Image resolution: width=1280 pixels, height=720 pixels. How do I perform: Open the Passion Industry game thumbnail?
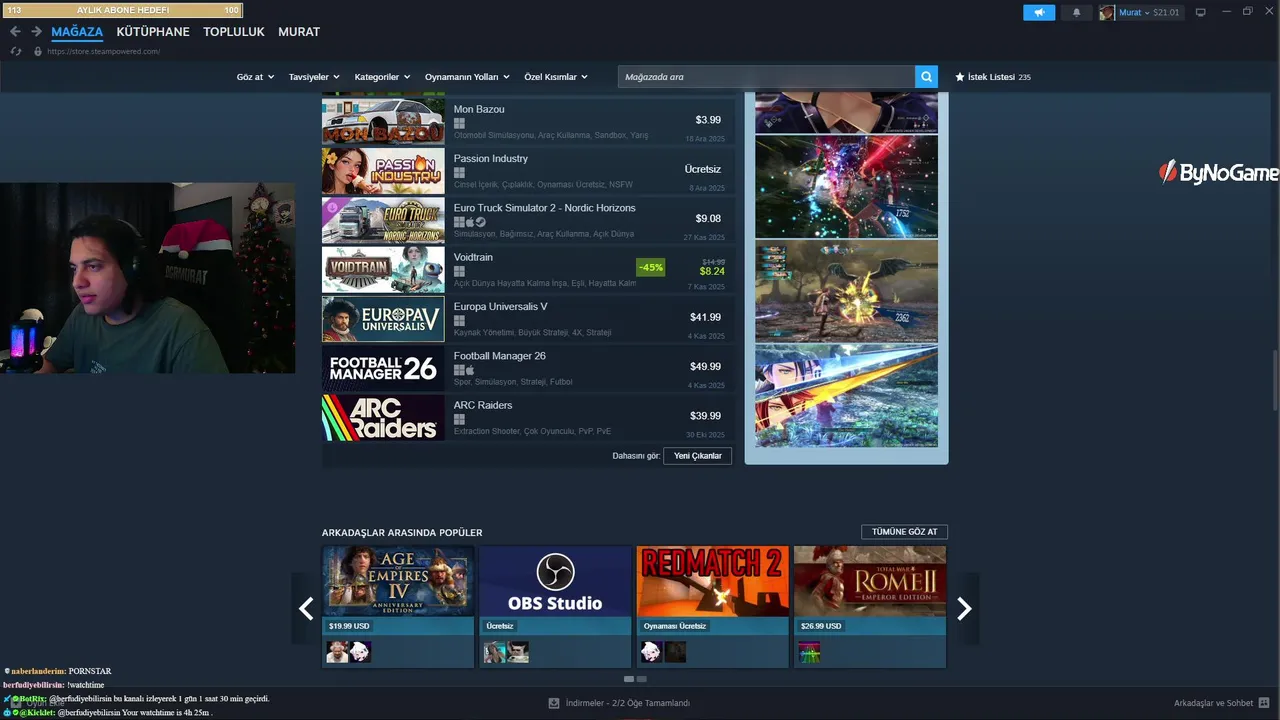pyautogui.click(x=383, y=170)
